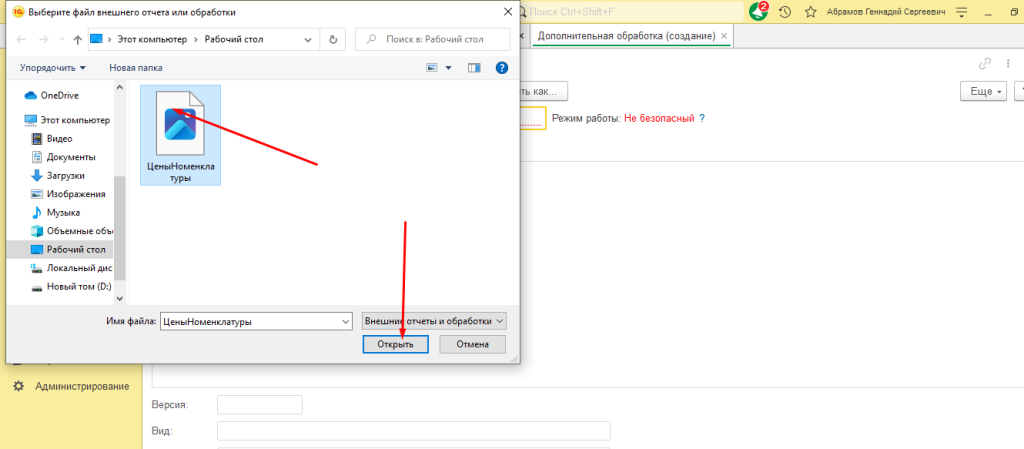Select Загрузки in the navigation pane

[65, 175]
